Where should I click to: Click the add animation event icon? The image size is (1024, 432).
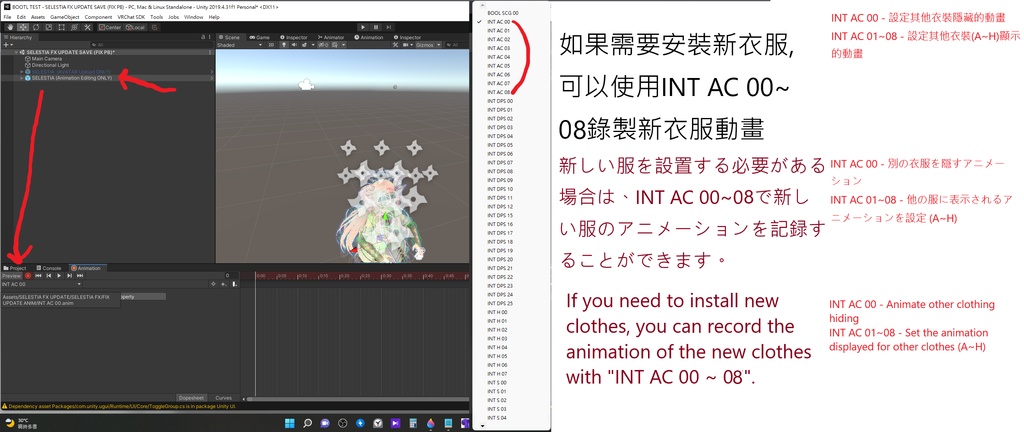(x=234, y=284)
